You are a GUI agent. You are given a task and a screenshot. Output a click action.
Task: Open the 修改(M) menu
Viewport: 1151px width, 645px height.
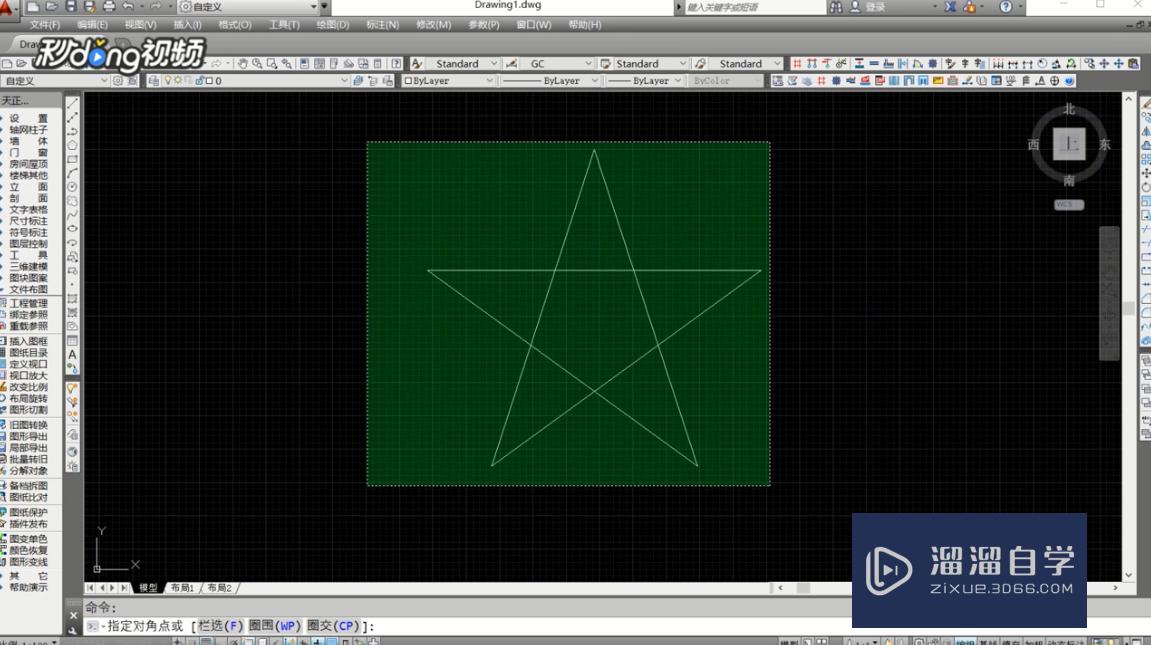coord(434,25)
